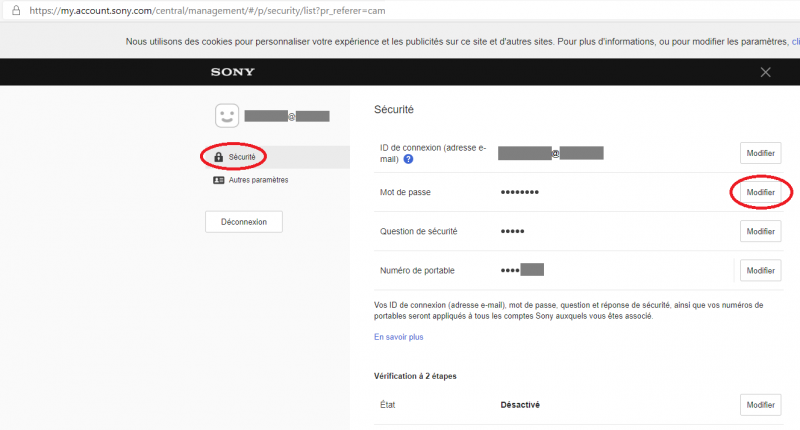Edit the Question de sécurité via Modifier
Image resolution: width=800 pixels, height=430 pixels.
[x=760, y=231]
